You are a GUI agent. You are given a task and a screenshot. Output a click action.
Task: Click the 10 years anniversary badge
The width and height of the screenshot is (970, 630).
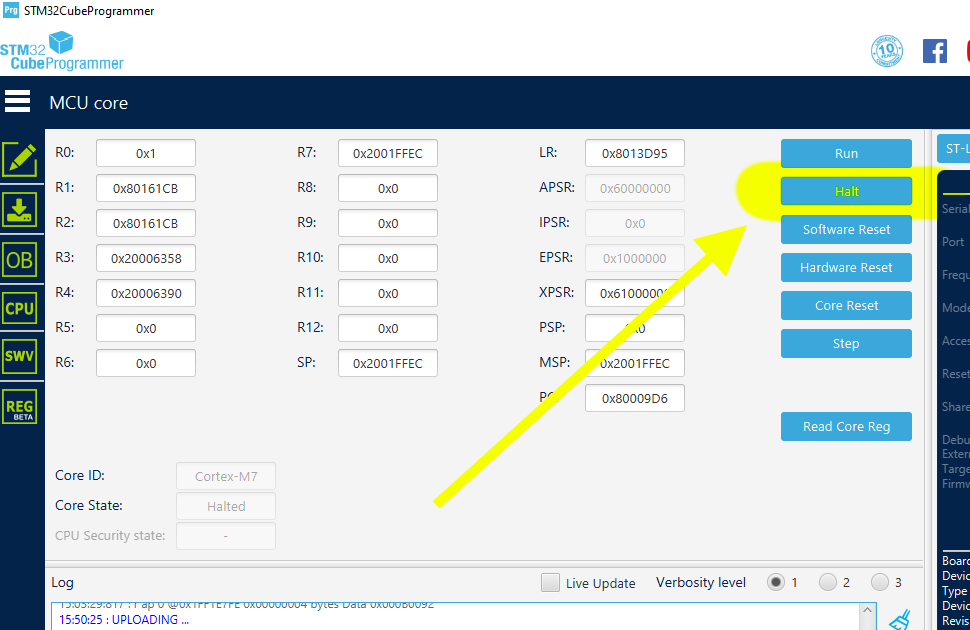tap(886, 51)
